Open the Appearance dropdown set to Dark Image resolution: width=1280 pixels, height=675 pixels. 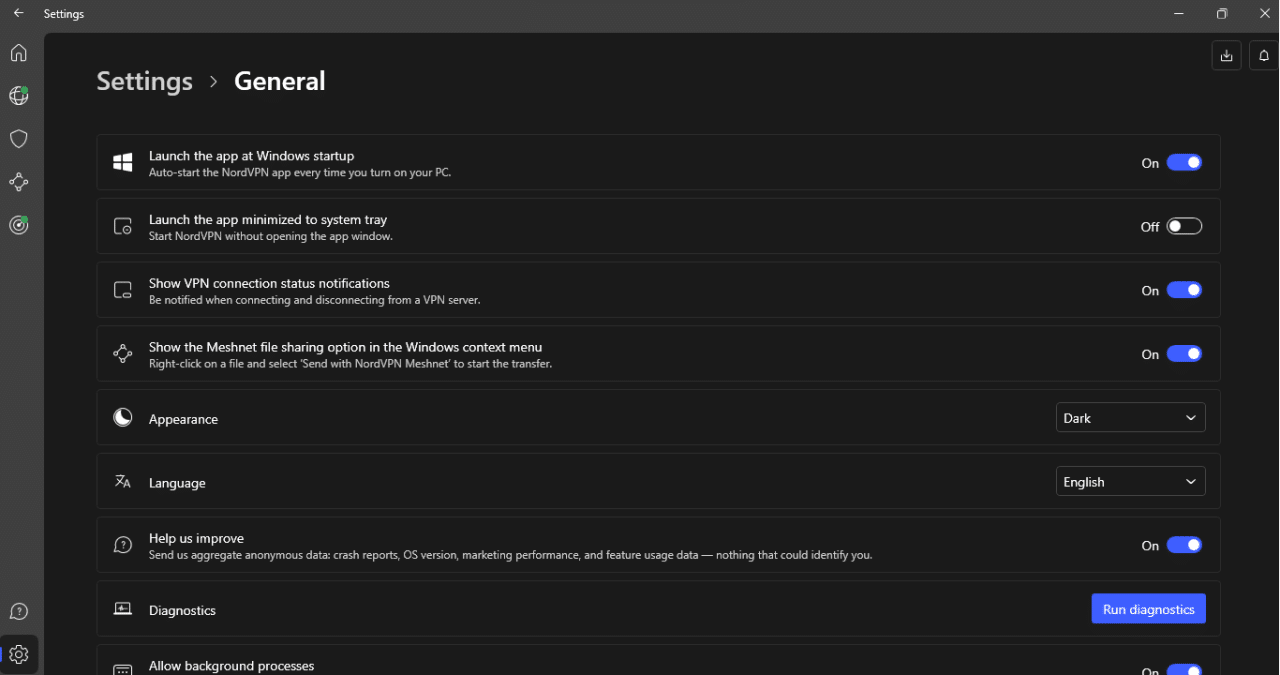1130,417
